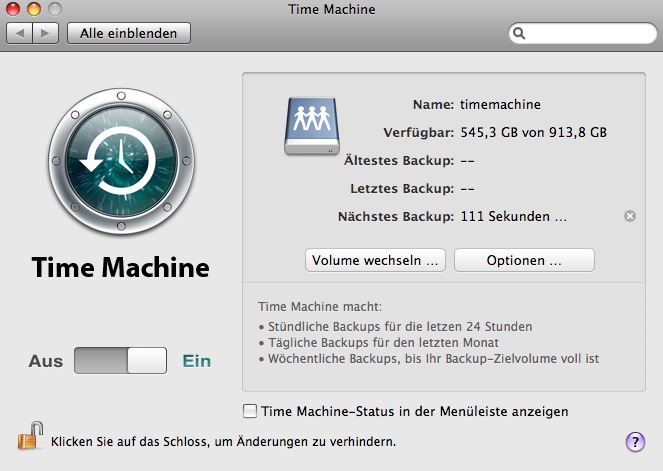This screenshot has height=471, width=663.
Task: Select the timemachine network volume icon
Action: click(311, 127)
